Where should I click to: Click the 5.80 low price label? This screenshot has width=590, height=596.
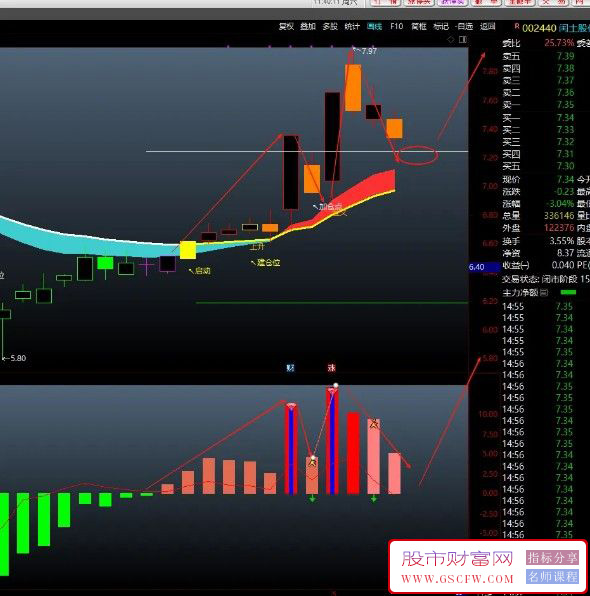pyautogui.click(x=18, y=358)
